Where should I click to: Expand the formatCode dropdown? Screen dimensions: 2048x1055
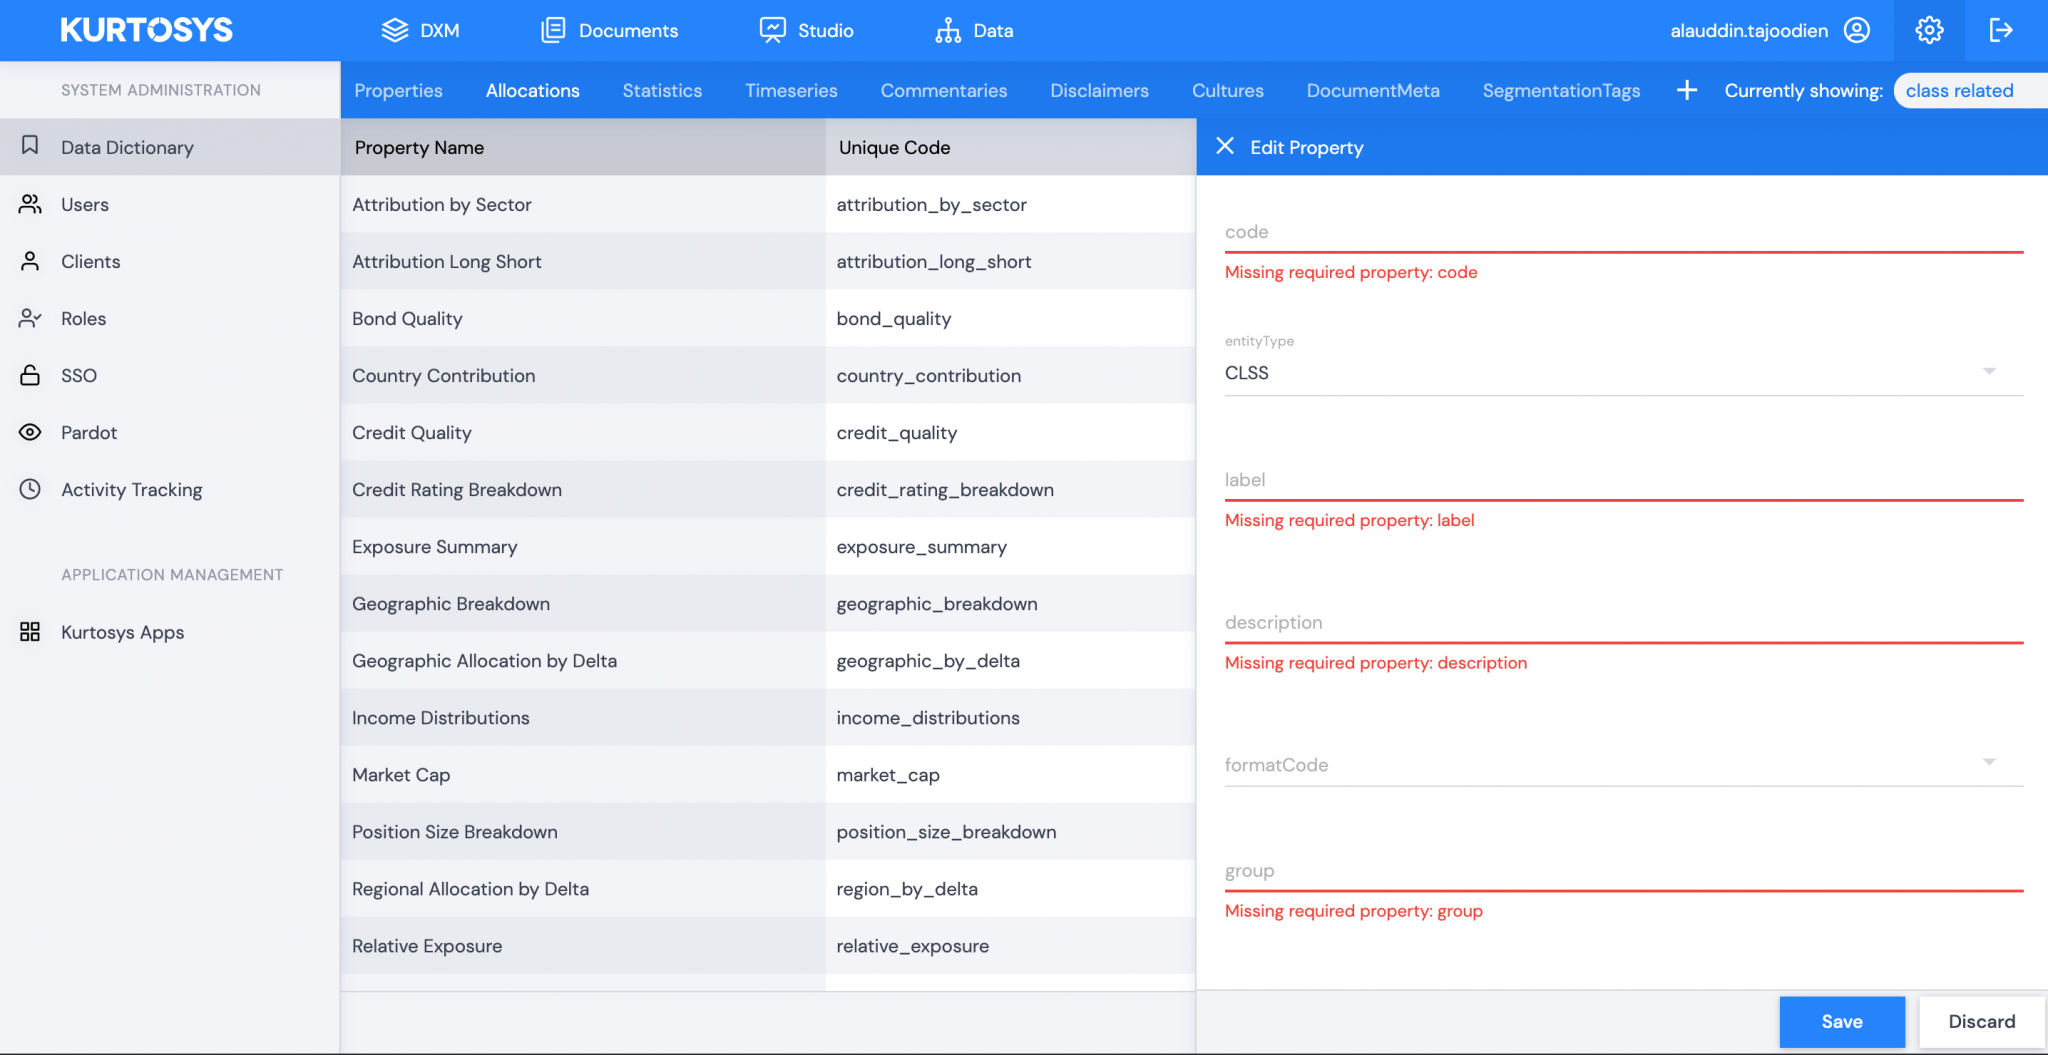[x=1989, y=762]
